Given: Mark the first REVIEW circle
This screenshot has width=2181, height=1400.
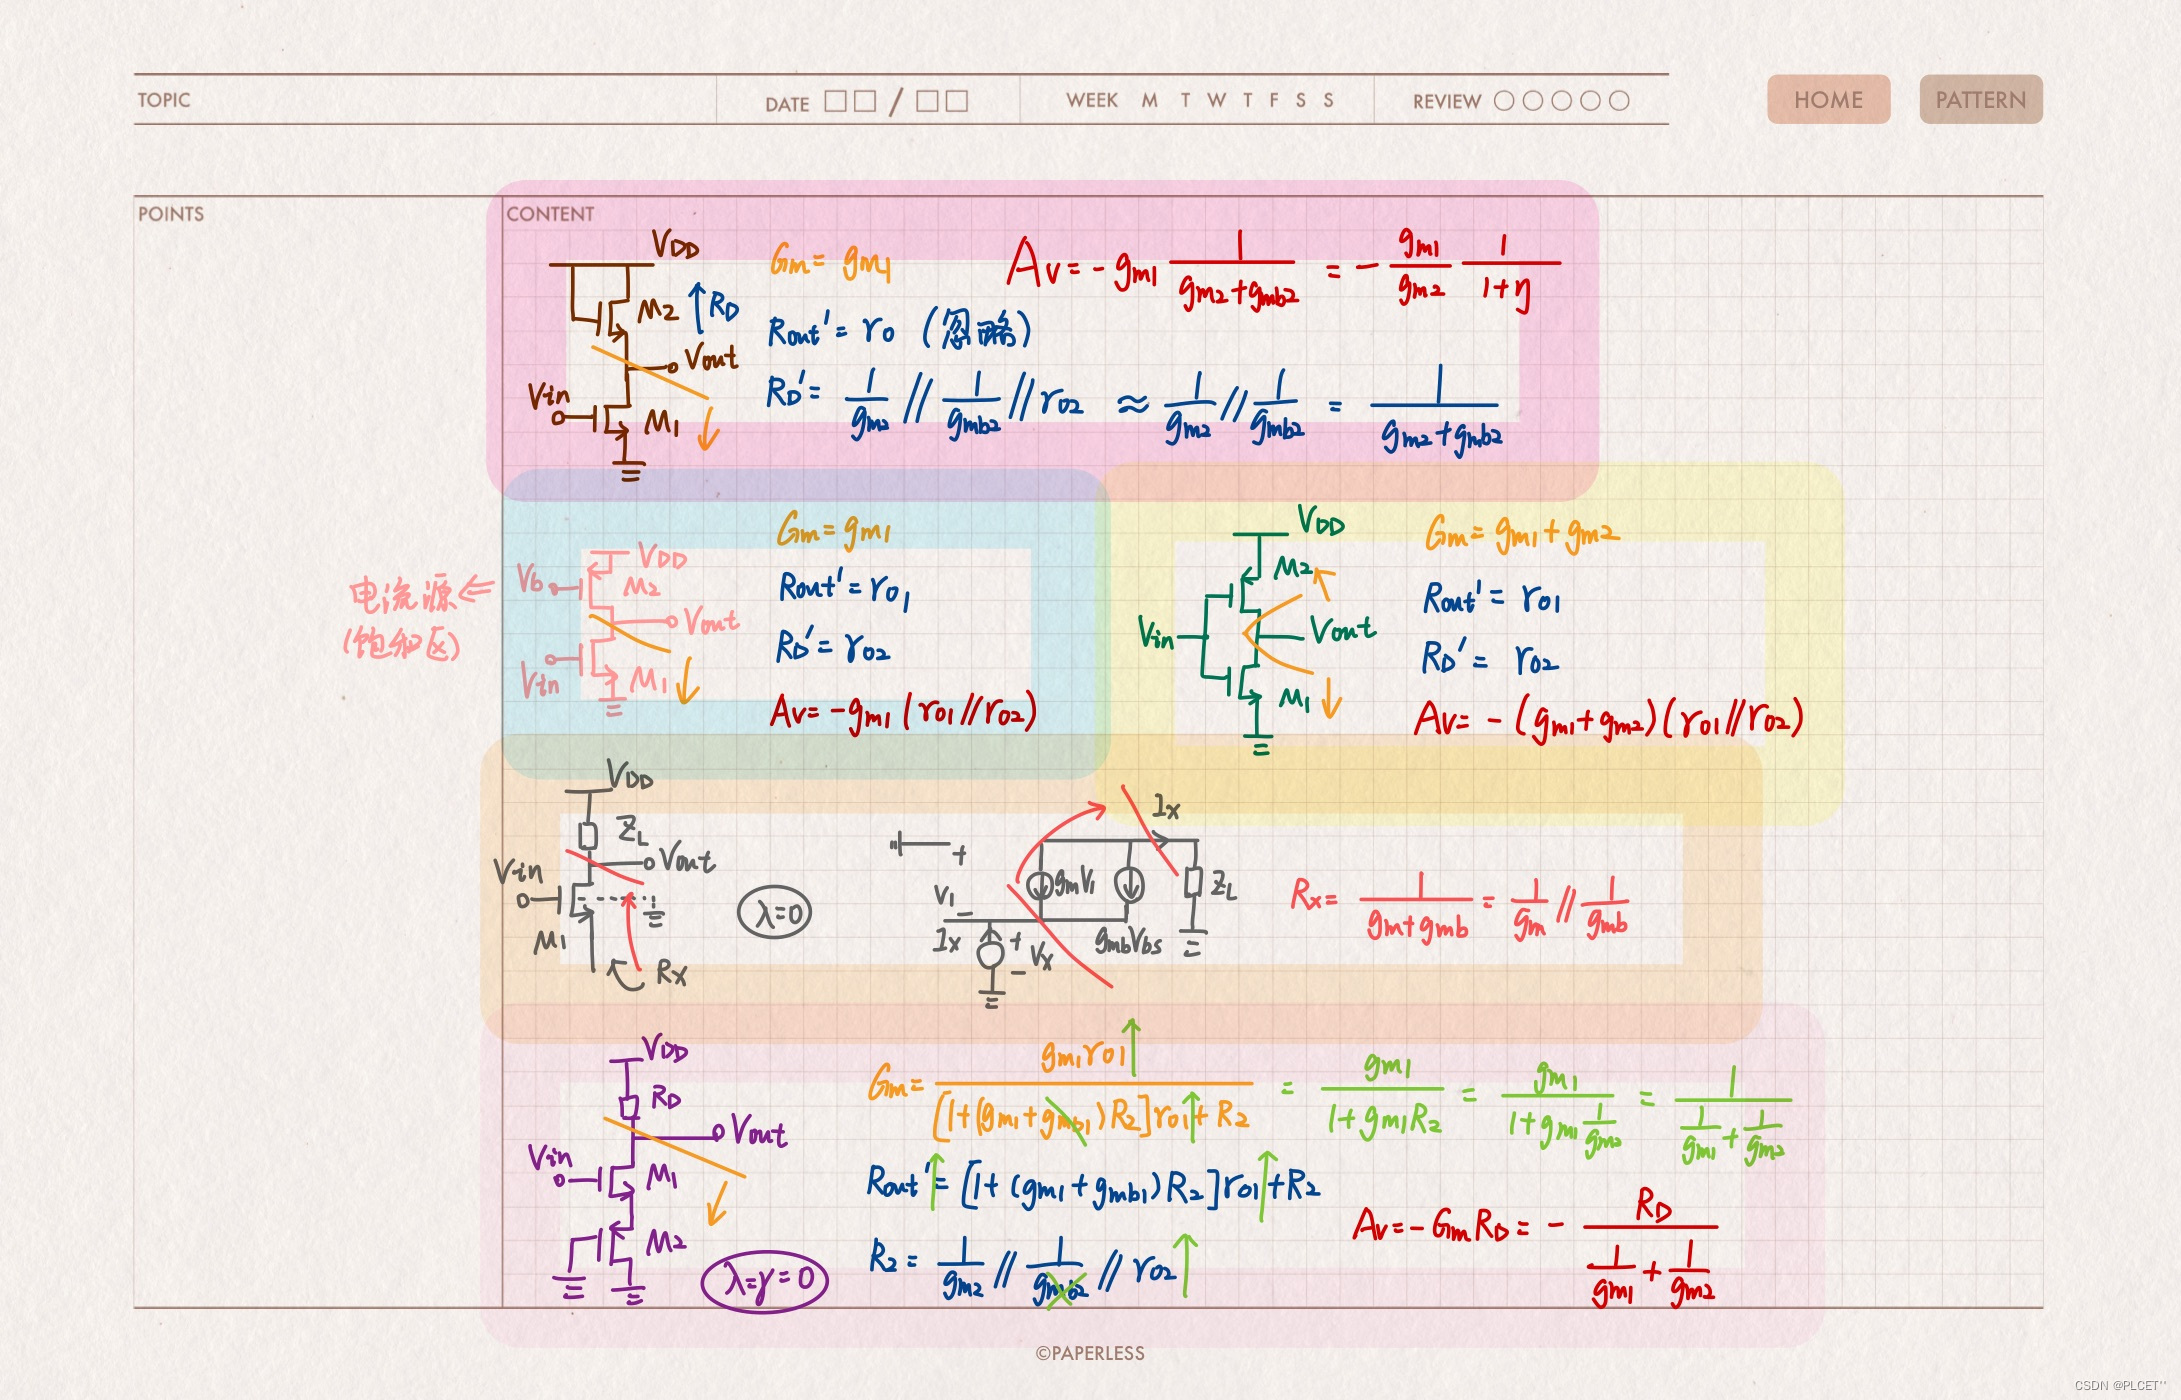Looking at the screenshot, I should (x=1503, y=101).
